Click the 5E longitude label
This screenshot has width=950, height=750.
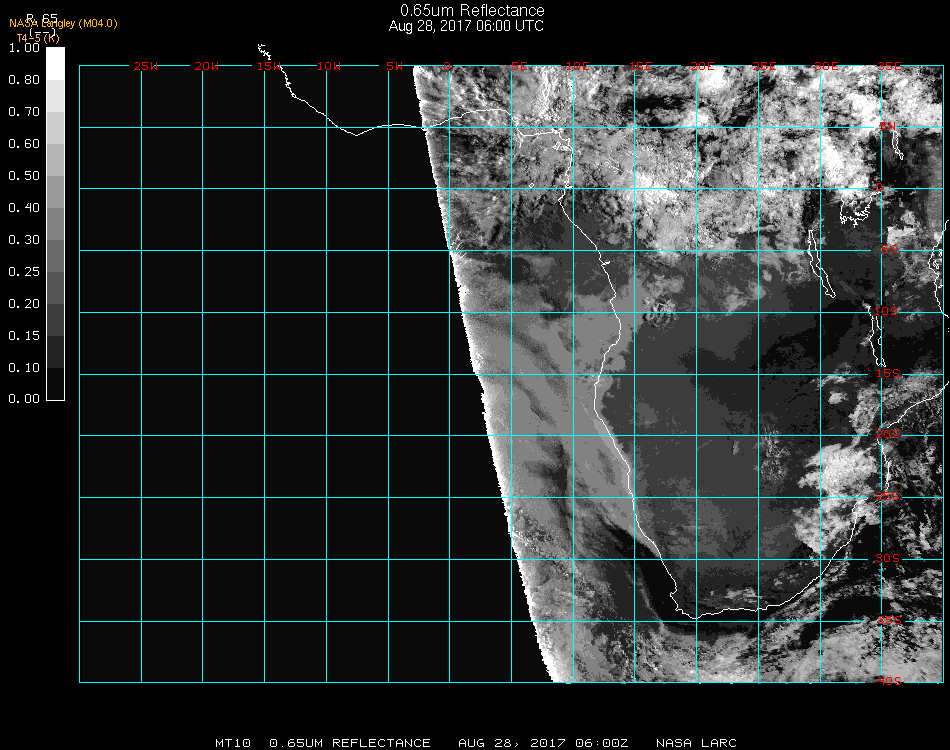(x=519, y=66)
